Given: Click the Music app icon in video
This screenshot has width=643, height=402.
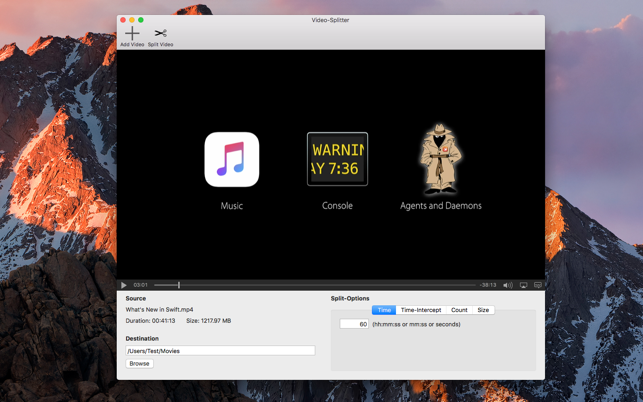Looking at the screenshot, I should 232,159.
